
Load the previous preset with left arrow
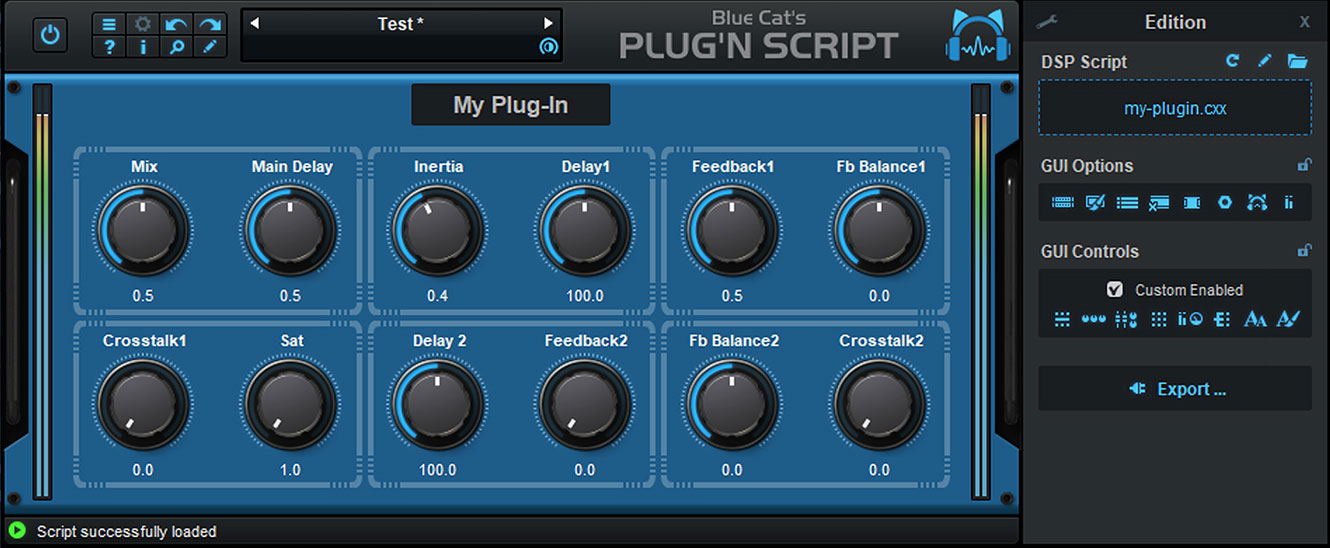pos(254,24)
